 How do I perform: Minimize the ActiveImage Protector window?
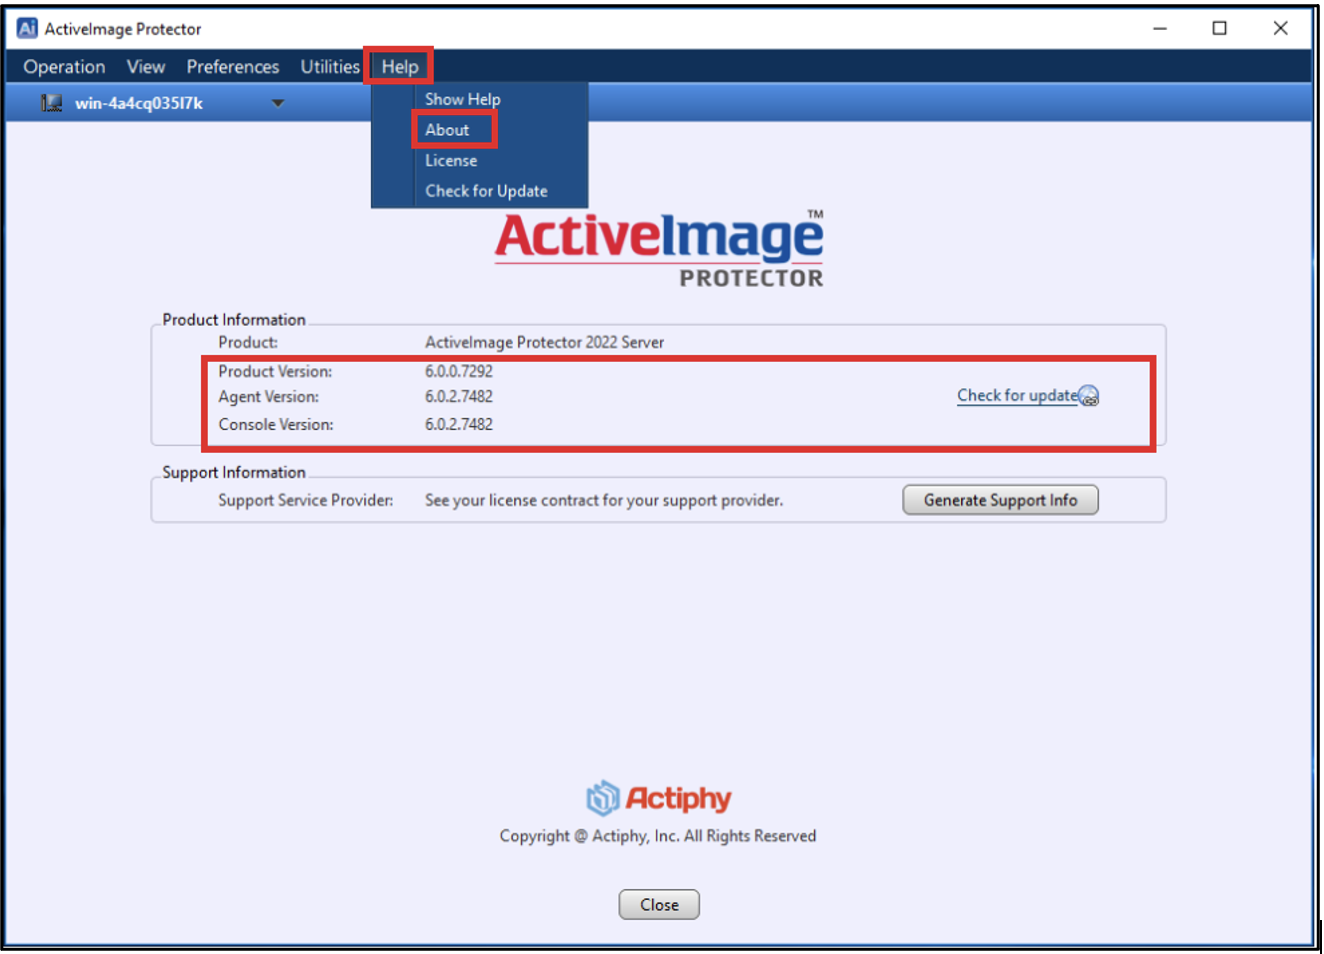click(1160, 28)
